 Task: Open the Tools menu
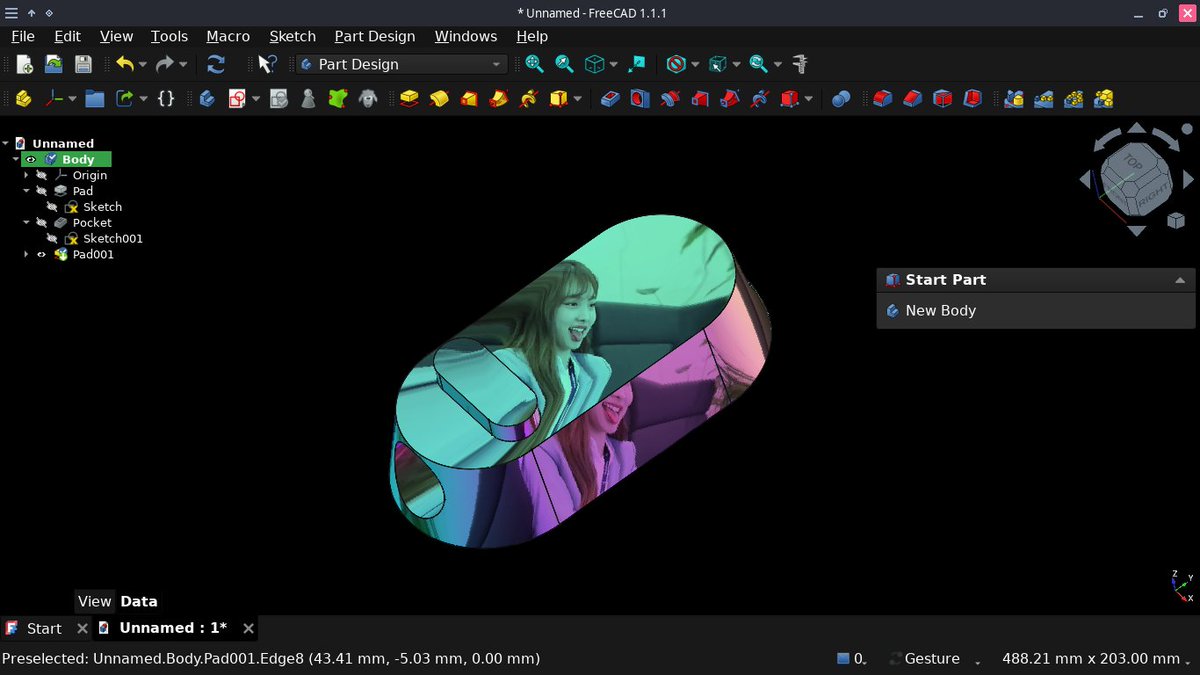click(169, 36)
